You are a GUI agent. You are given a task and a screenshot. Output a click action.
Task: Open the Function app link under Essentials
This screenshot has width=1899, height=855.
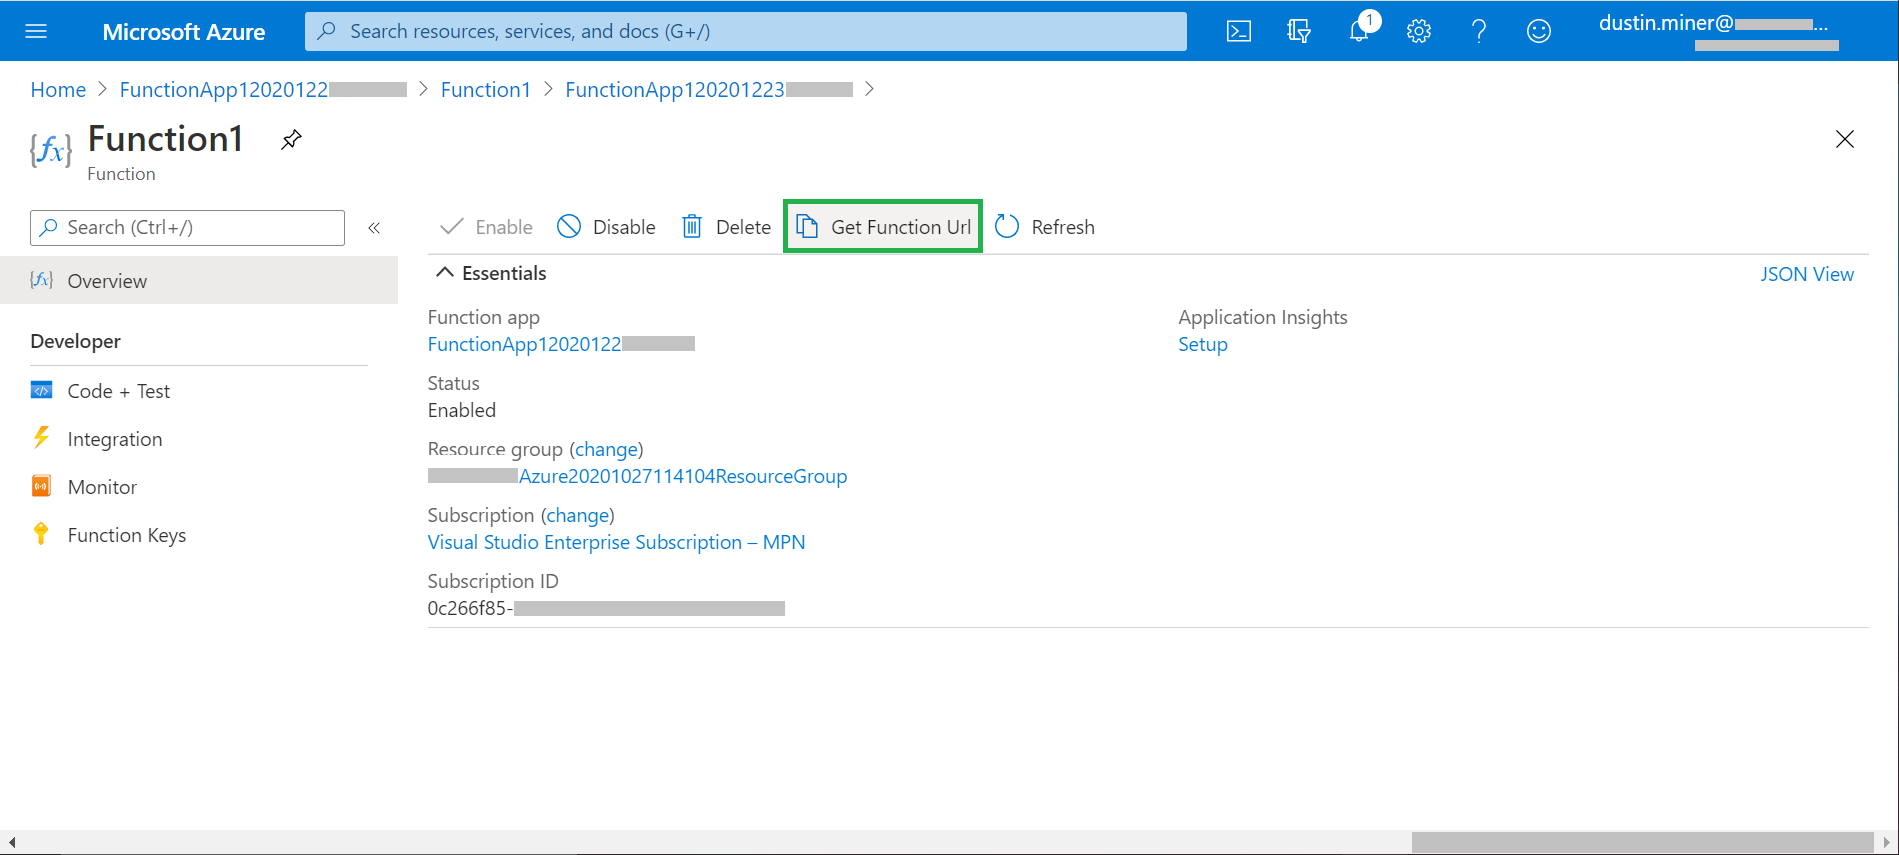[x=561, y=344]
